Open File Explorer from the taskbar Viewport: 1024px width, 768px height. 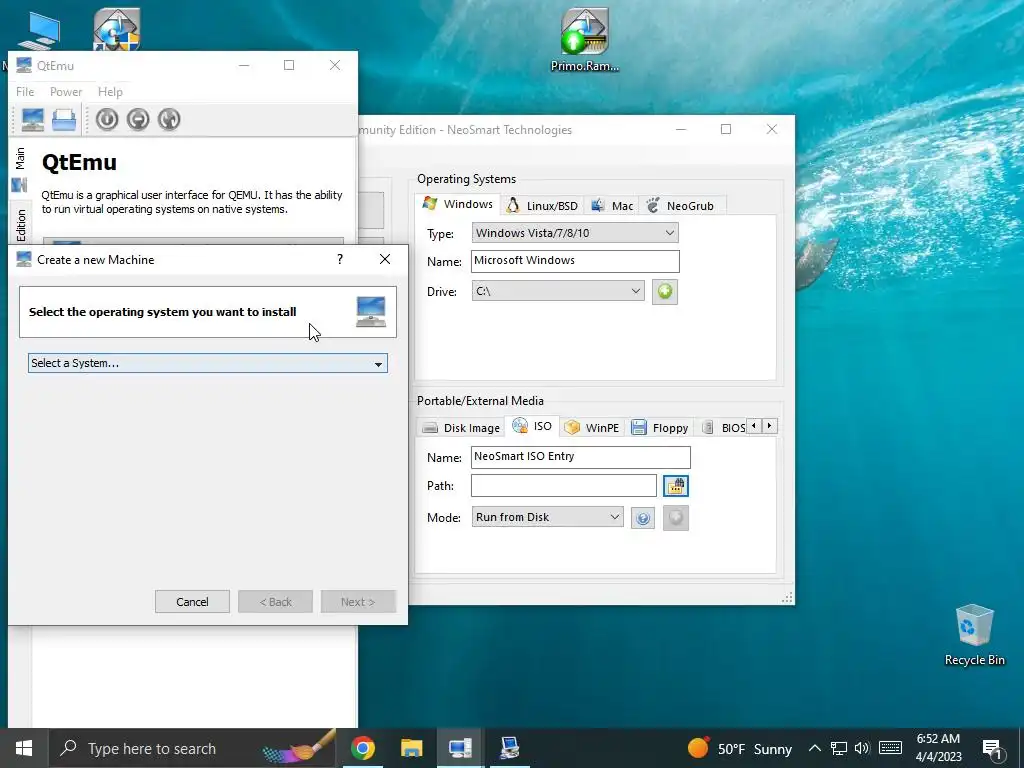pos(411,748)
